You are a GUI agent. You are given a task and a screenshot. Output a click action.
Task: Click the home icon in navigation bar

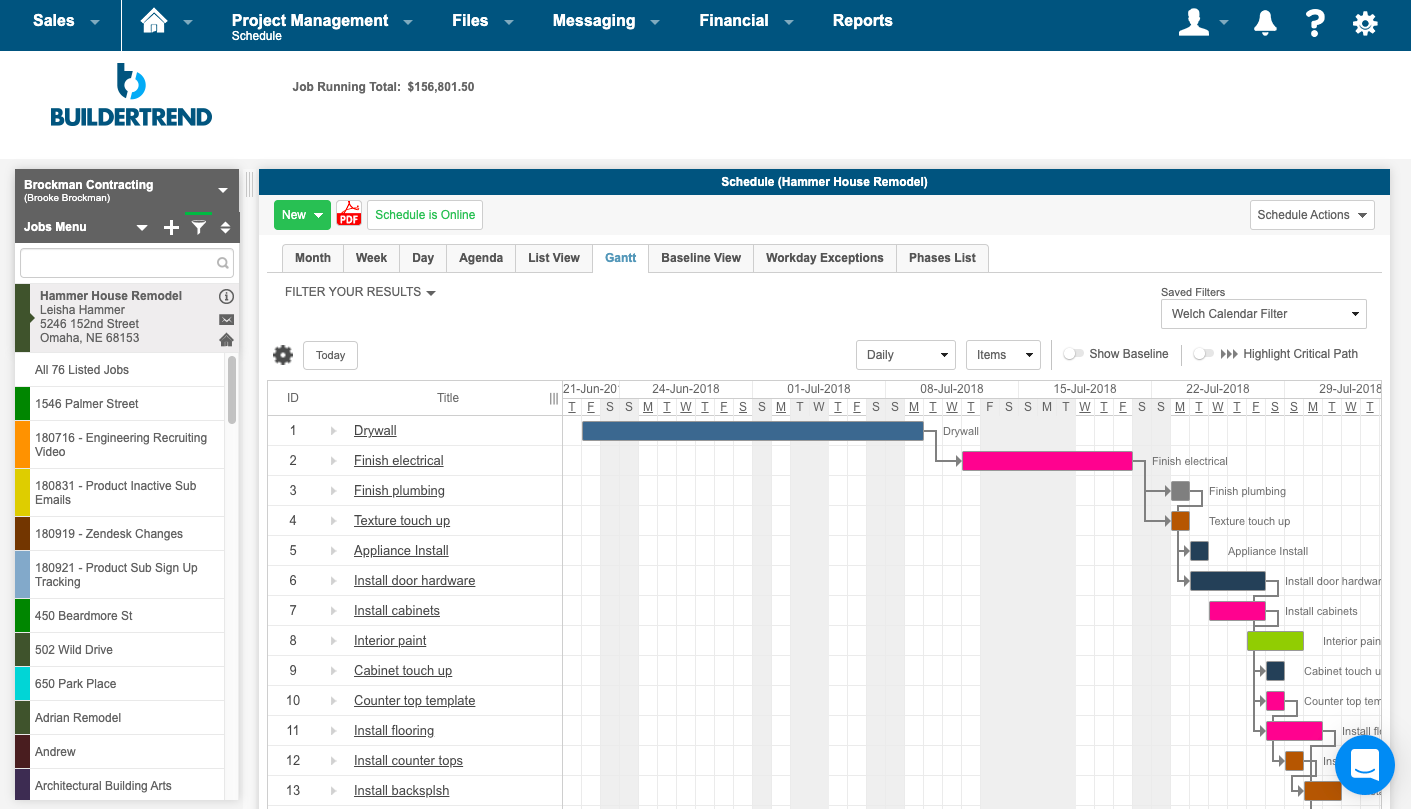pos(154,21)
